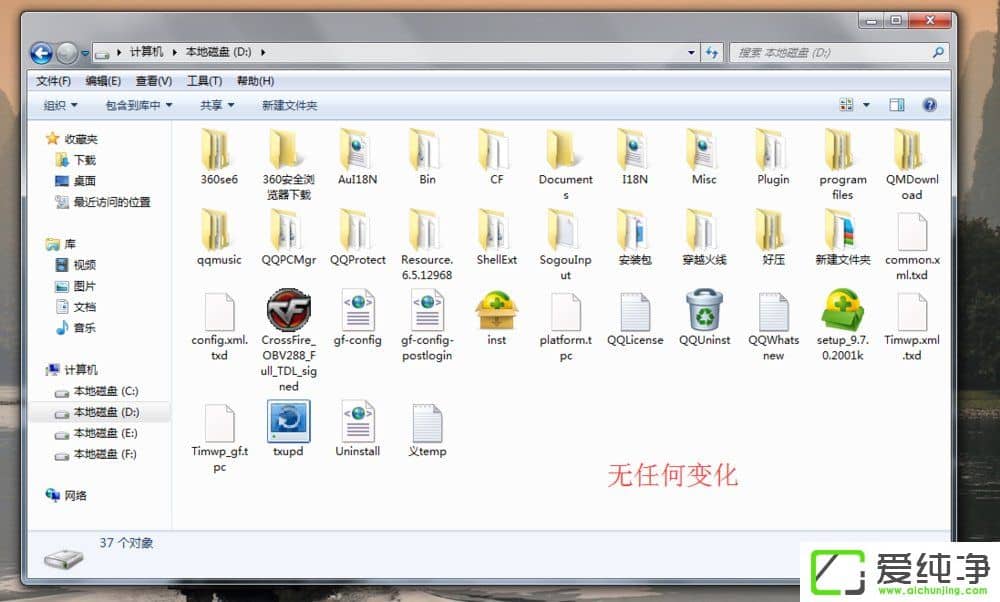Click the help question mark icon
Screen dimensions: 1000x602
tap(929, 105)
